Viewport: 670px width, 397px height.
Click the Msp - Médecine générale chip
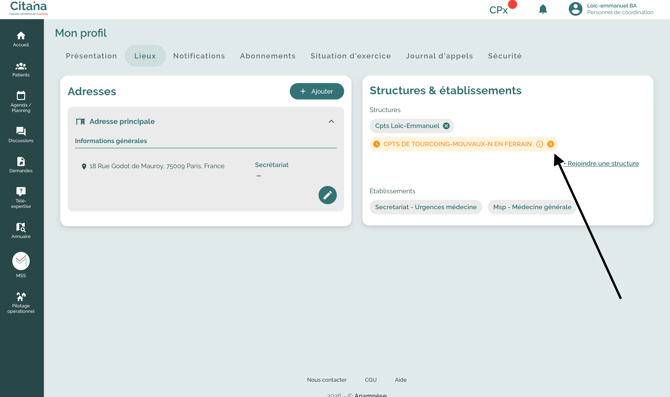pos(532,207)
